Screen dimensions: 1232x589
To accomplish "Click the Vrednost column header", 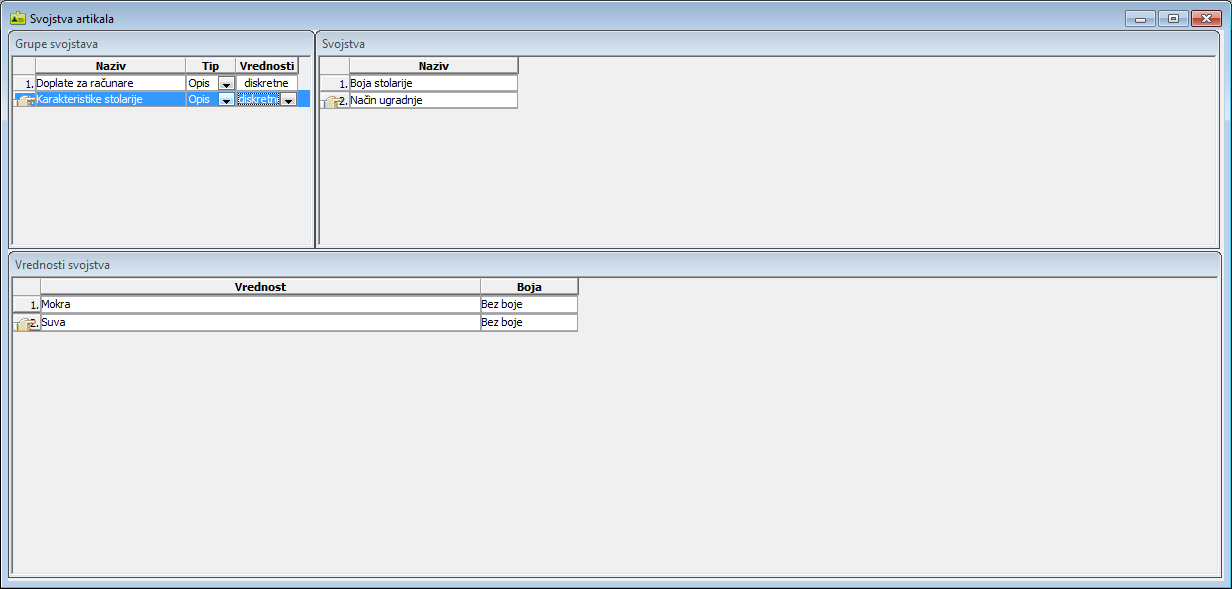I will pyautogui.click(x=260, y=287).
